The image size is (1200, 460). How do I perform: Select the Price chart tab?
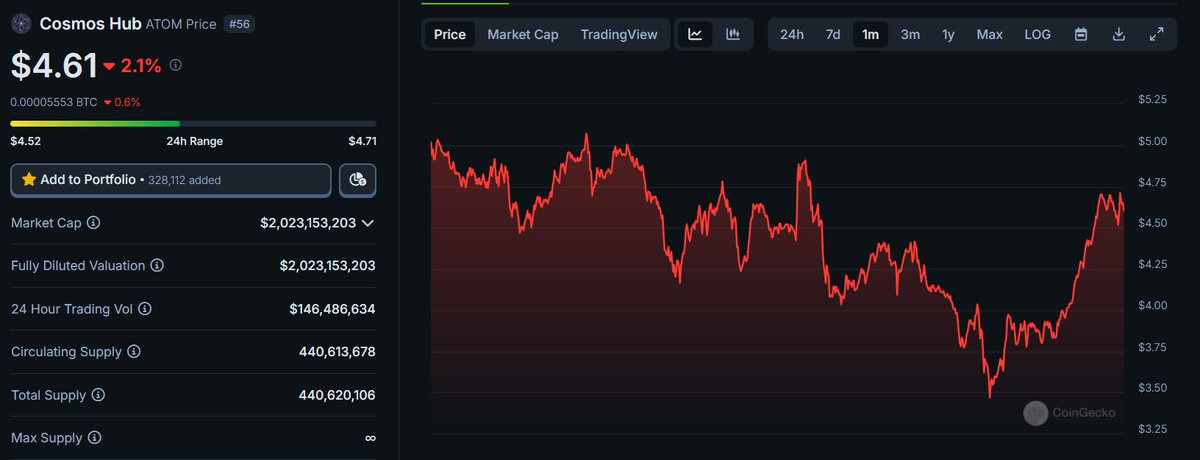coord(450,34)
